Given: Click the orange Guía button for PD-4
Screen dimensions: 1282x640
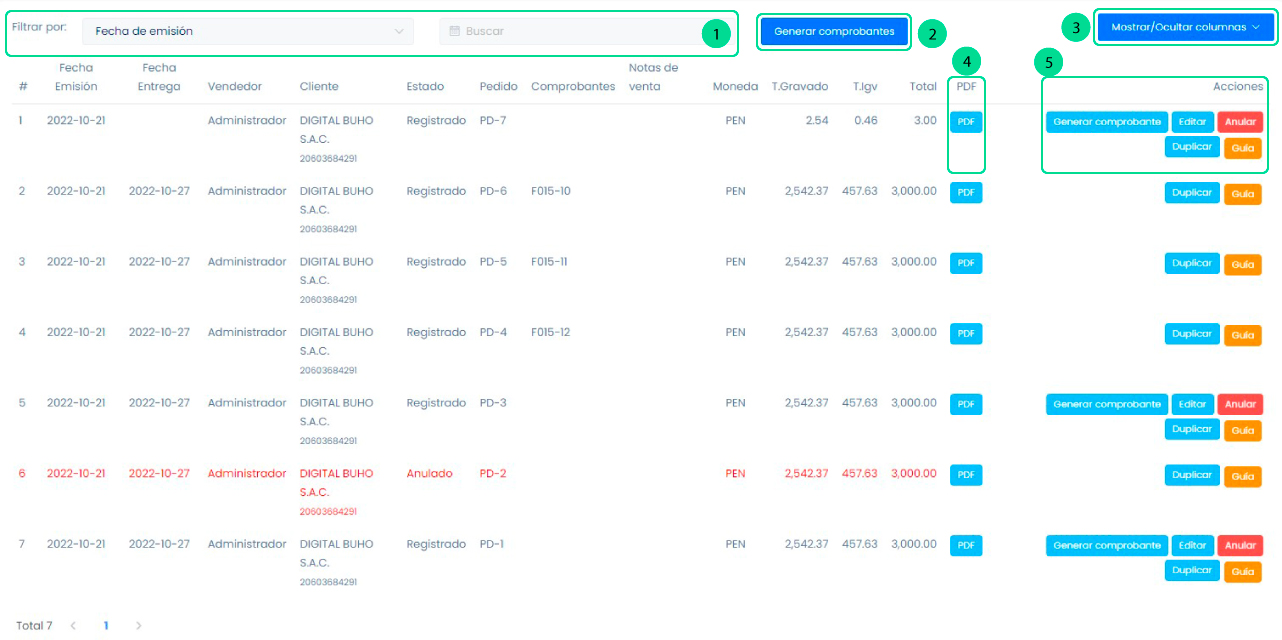Looking at the screenshot, I should pyautogui.click(x=1243, y=336).
